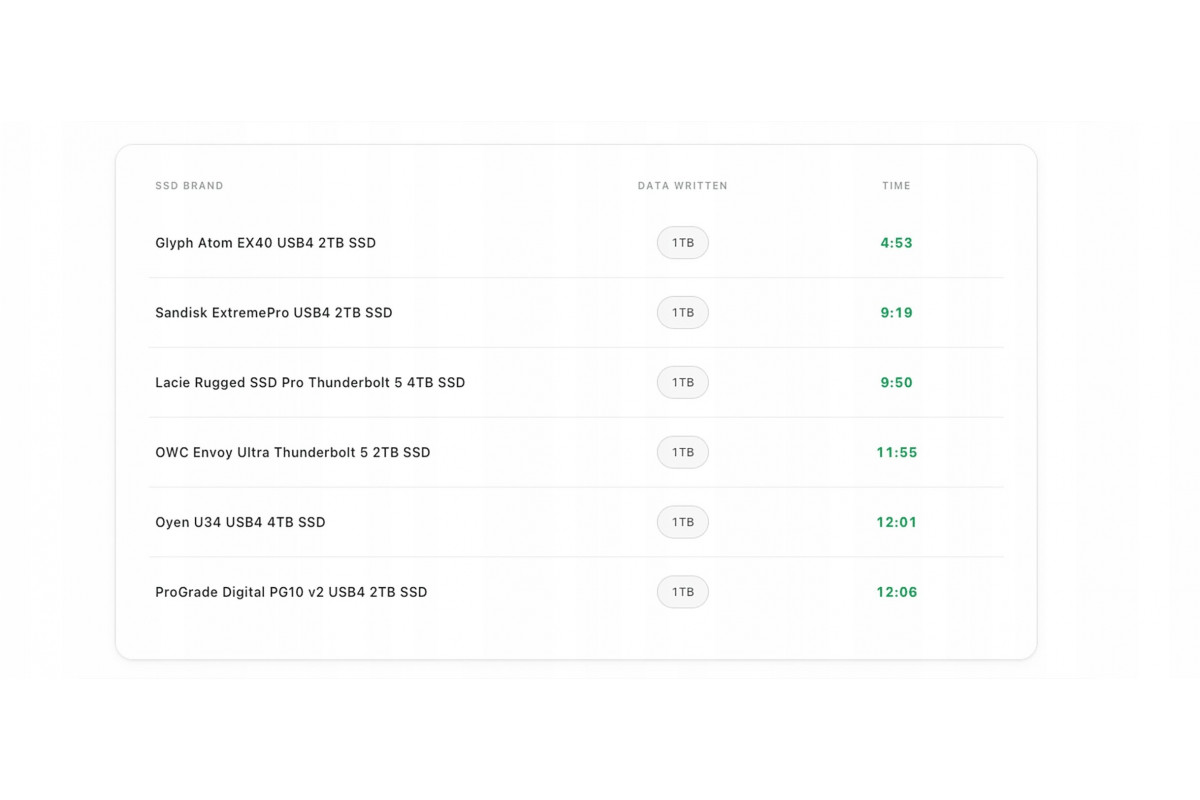1200x800 pixels.
Task: Click the 1TB badge in Oyen U34 row
Action: (682, 522)
